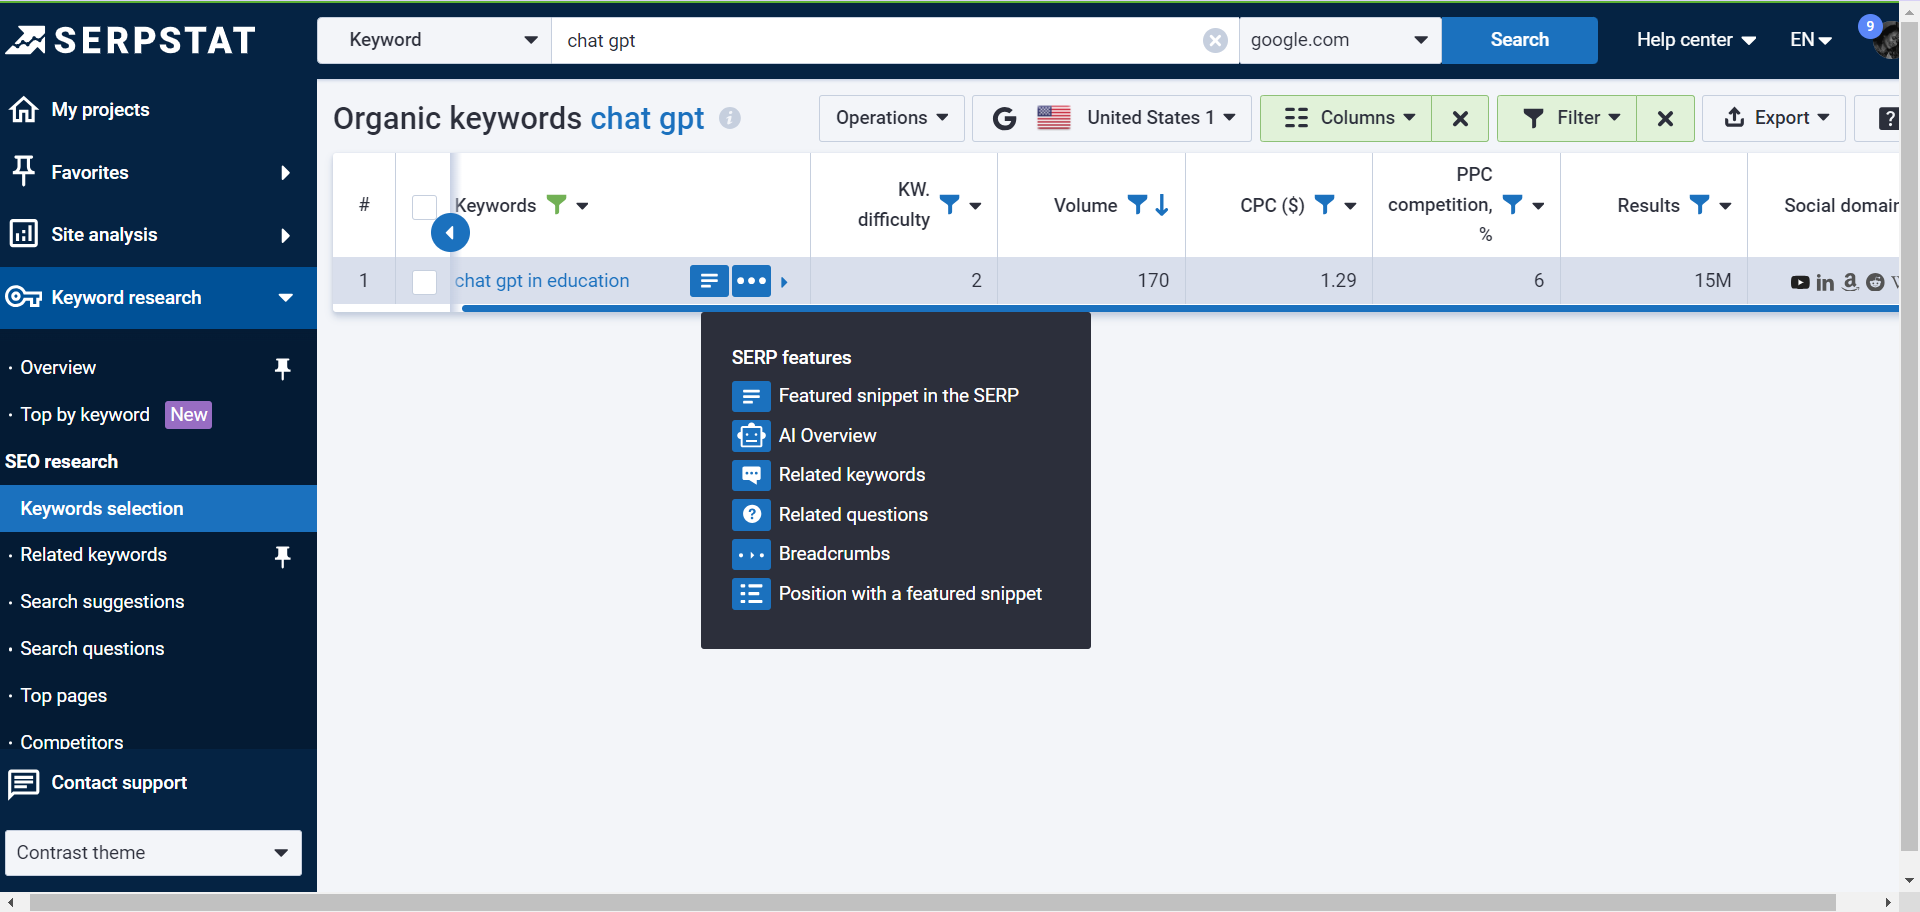Open Volume column filter funnel
The height and width of the screenshot is (912, 1920).
(1137, 205)
